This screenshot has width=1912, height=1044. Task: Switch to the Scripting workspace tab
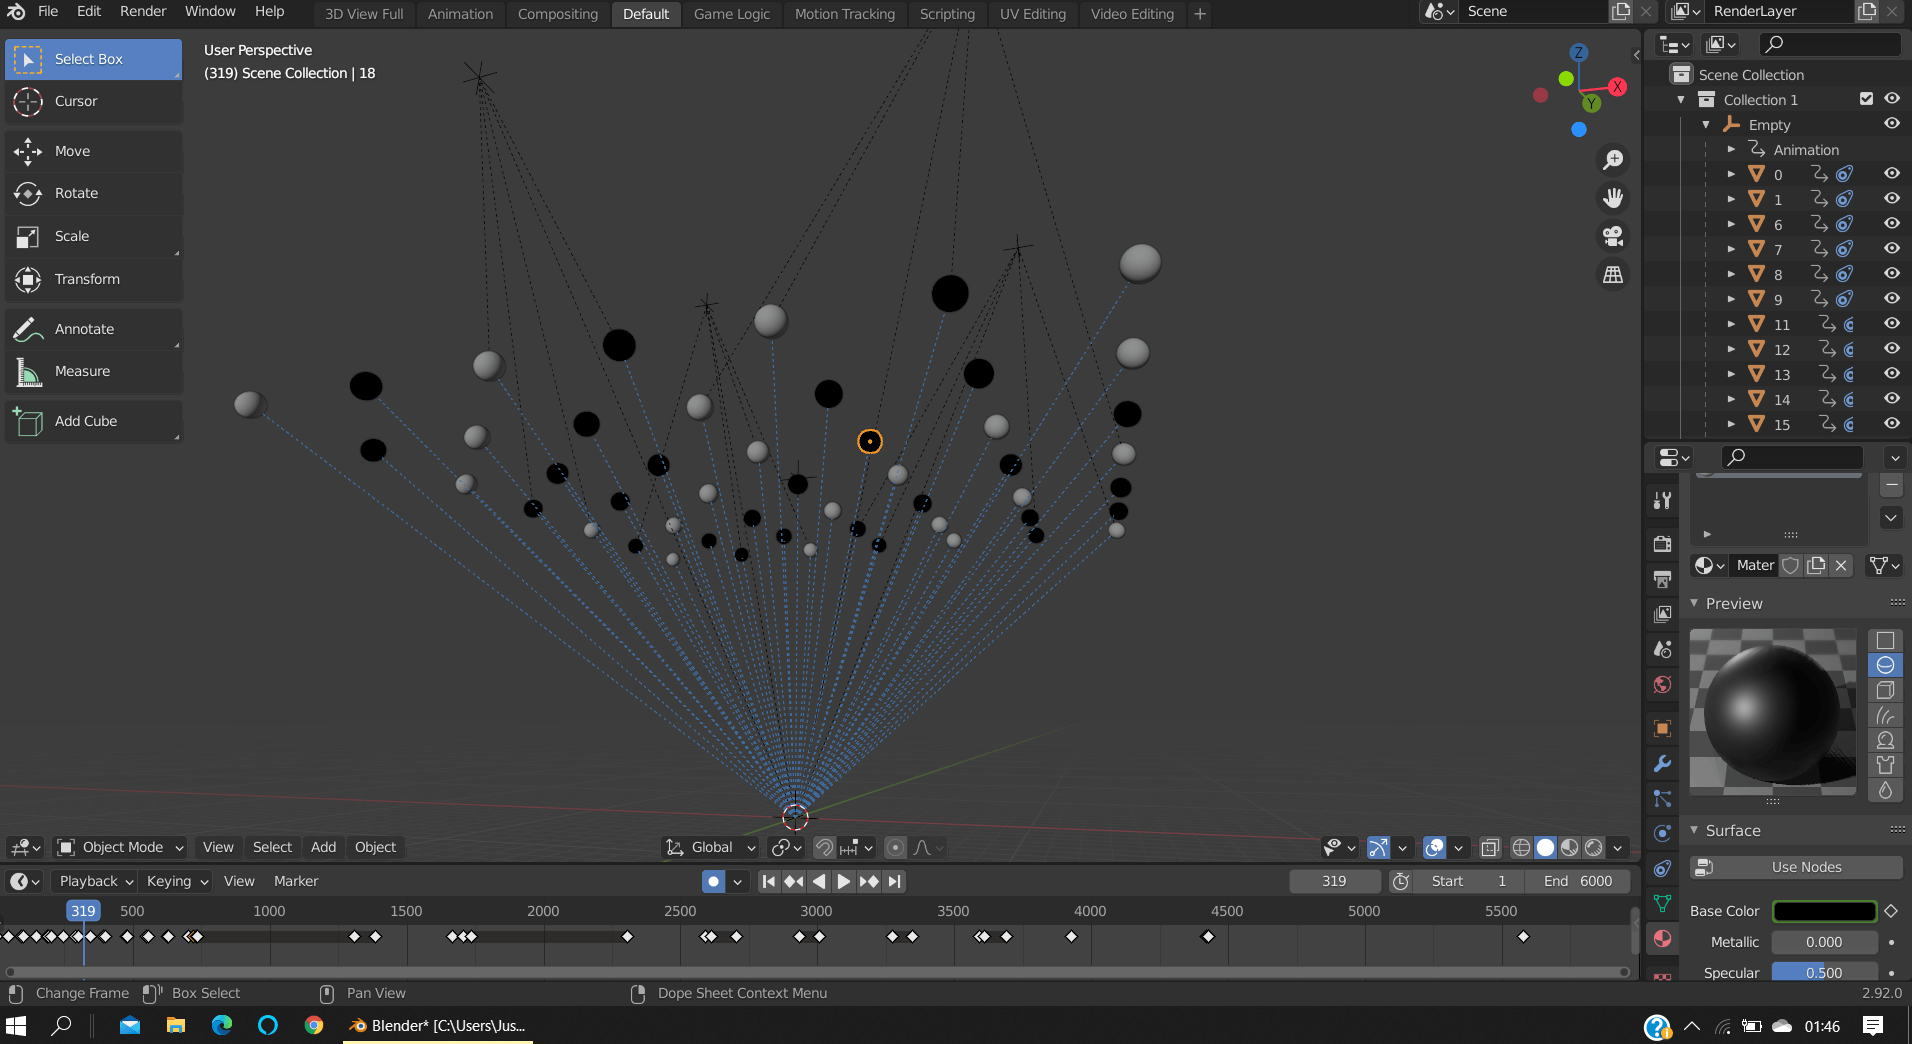946,14
